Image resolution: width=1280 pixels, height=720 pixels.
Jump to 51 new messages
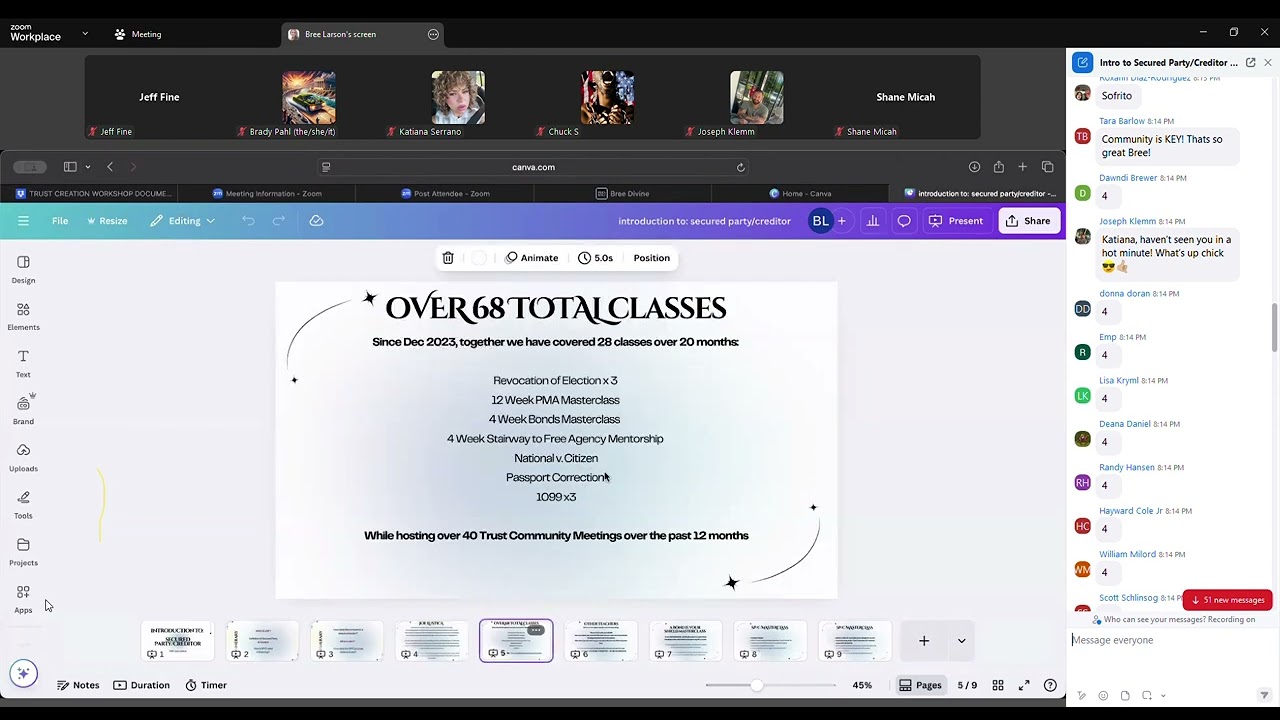point(1227,600)
